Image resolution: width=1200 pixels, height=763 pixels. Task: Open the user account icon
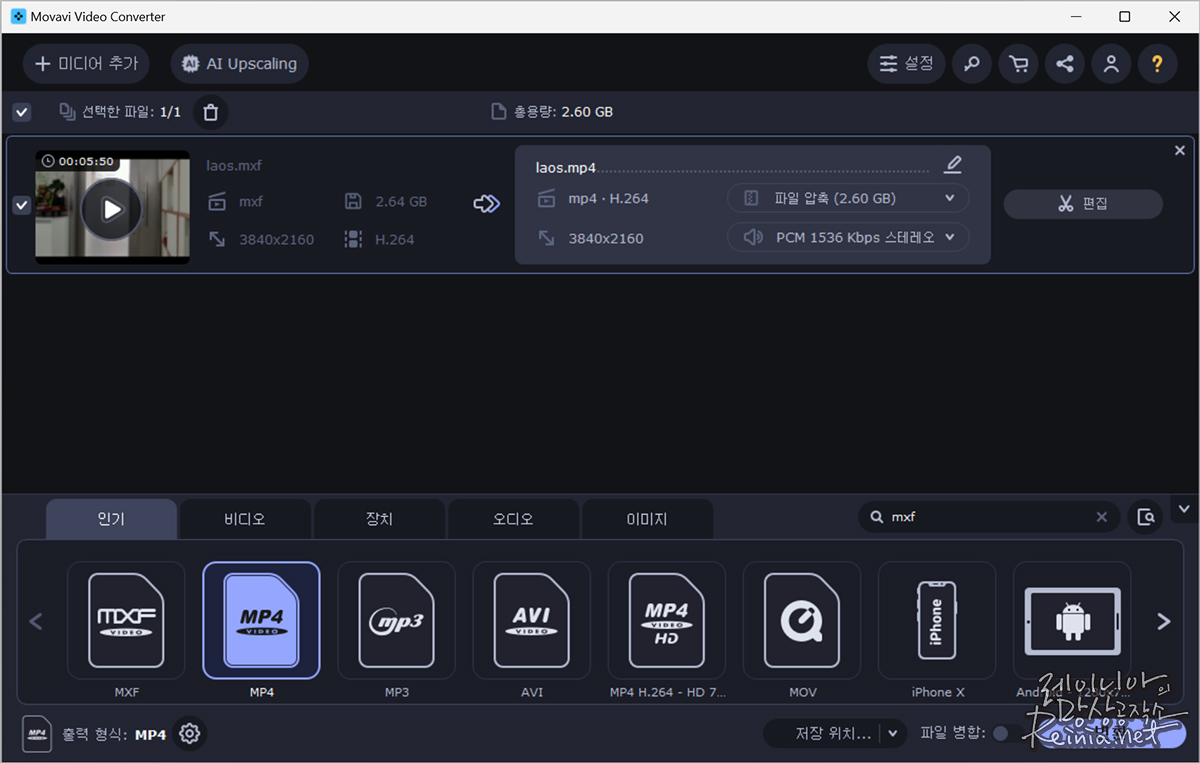tap(1111, 64)
